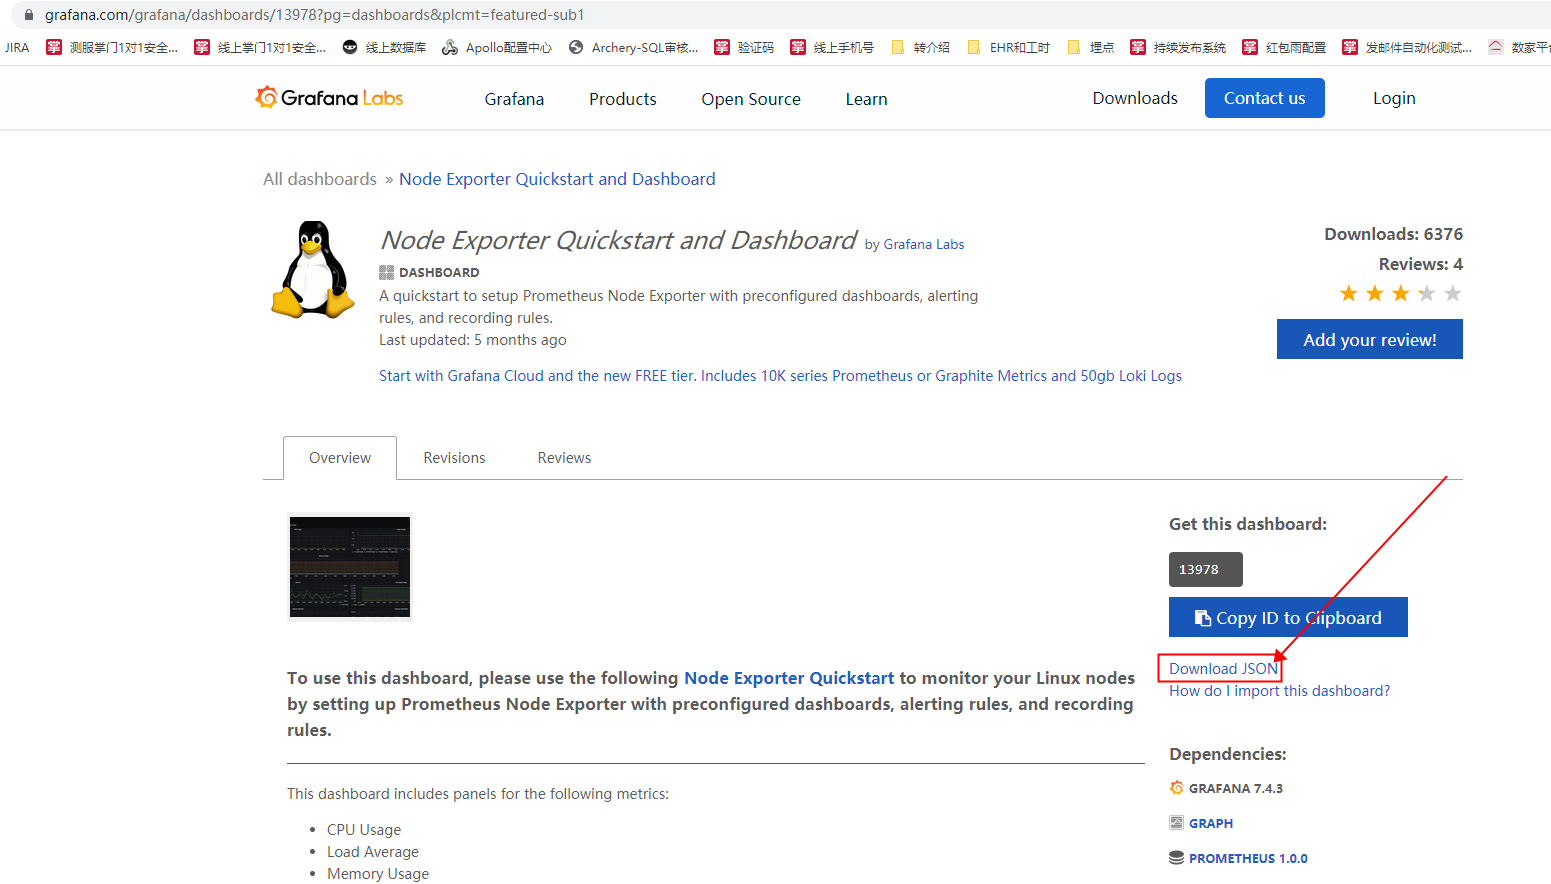
Task: Open the Learn nav menu
Action: click(866, 99)
